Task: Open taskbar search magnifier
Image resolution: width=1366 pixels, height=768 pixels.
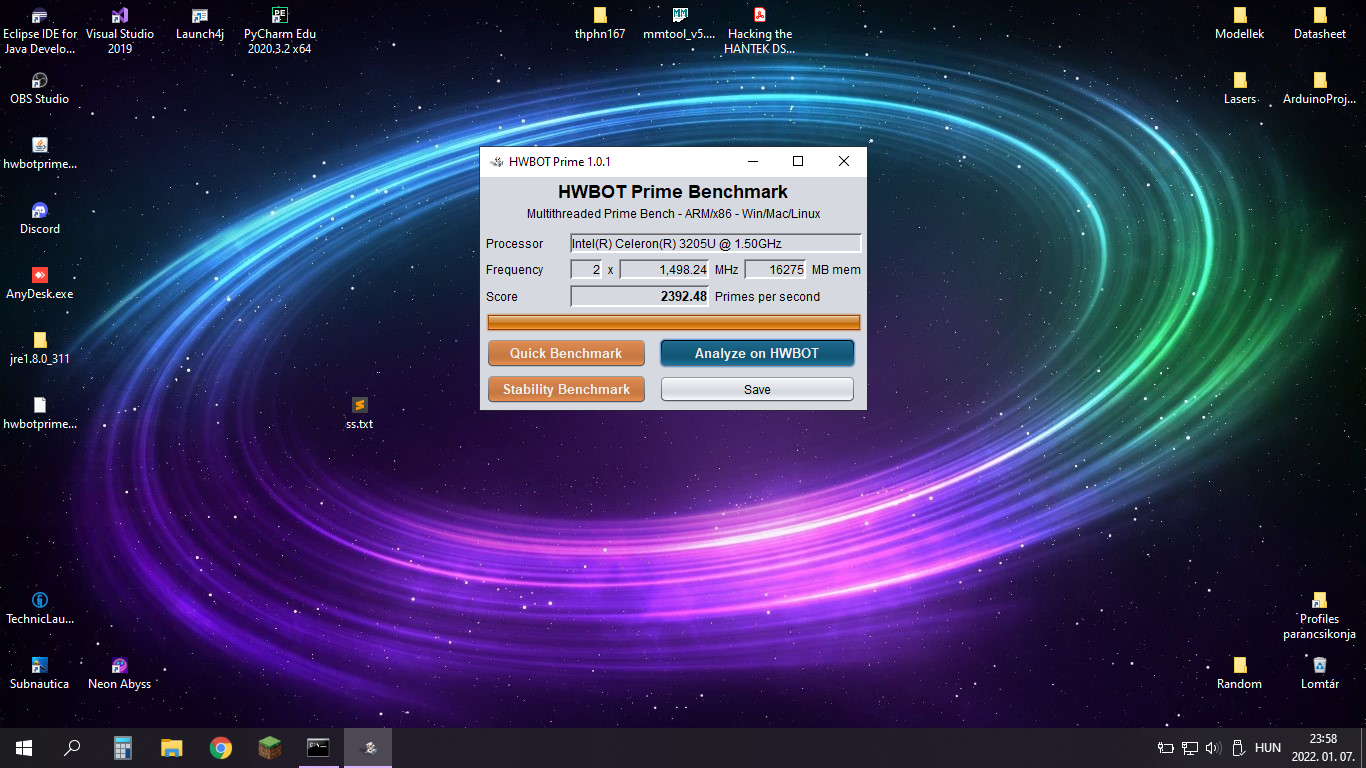Action: (x=72, y=748)
